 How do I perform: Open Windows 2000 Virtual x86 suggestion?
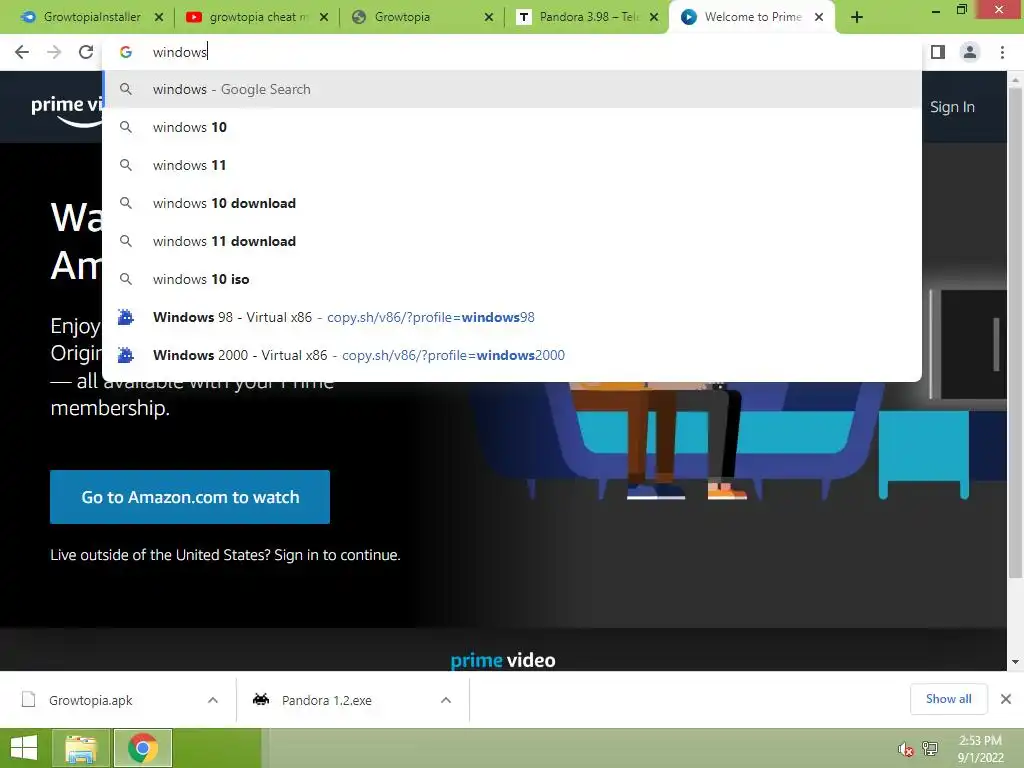[x=512, y=355]
